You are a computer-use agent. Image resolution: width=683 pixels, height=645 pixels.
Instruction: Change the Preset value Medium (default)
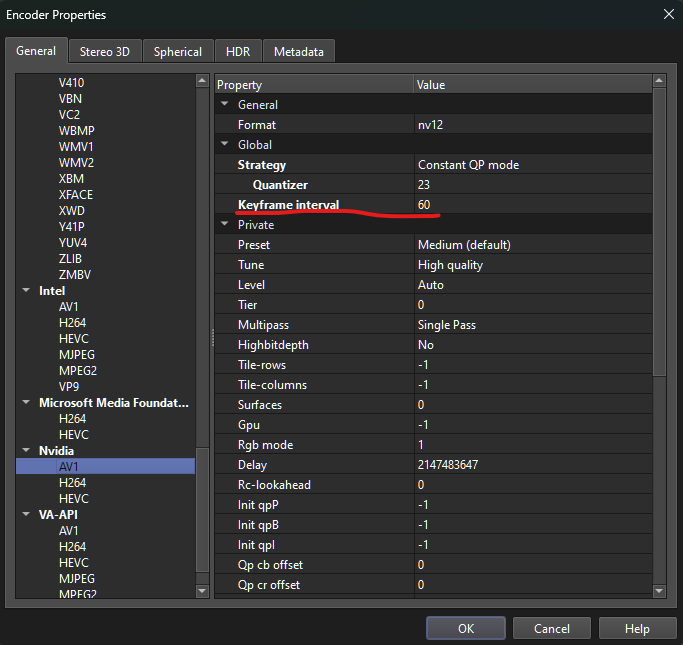pyautogui.click(x=530, y=245)
